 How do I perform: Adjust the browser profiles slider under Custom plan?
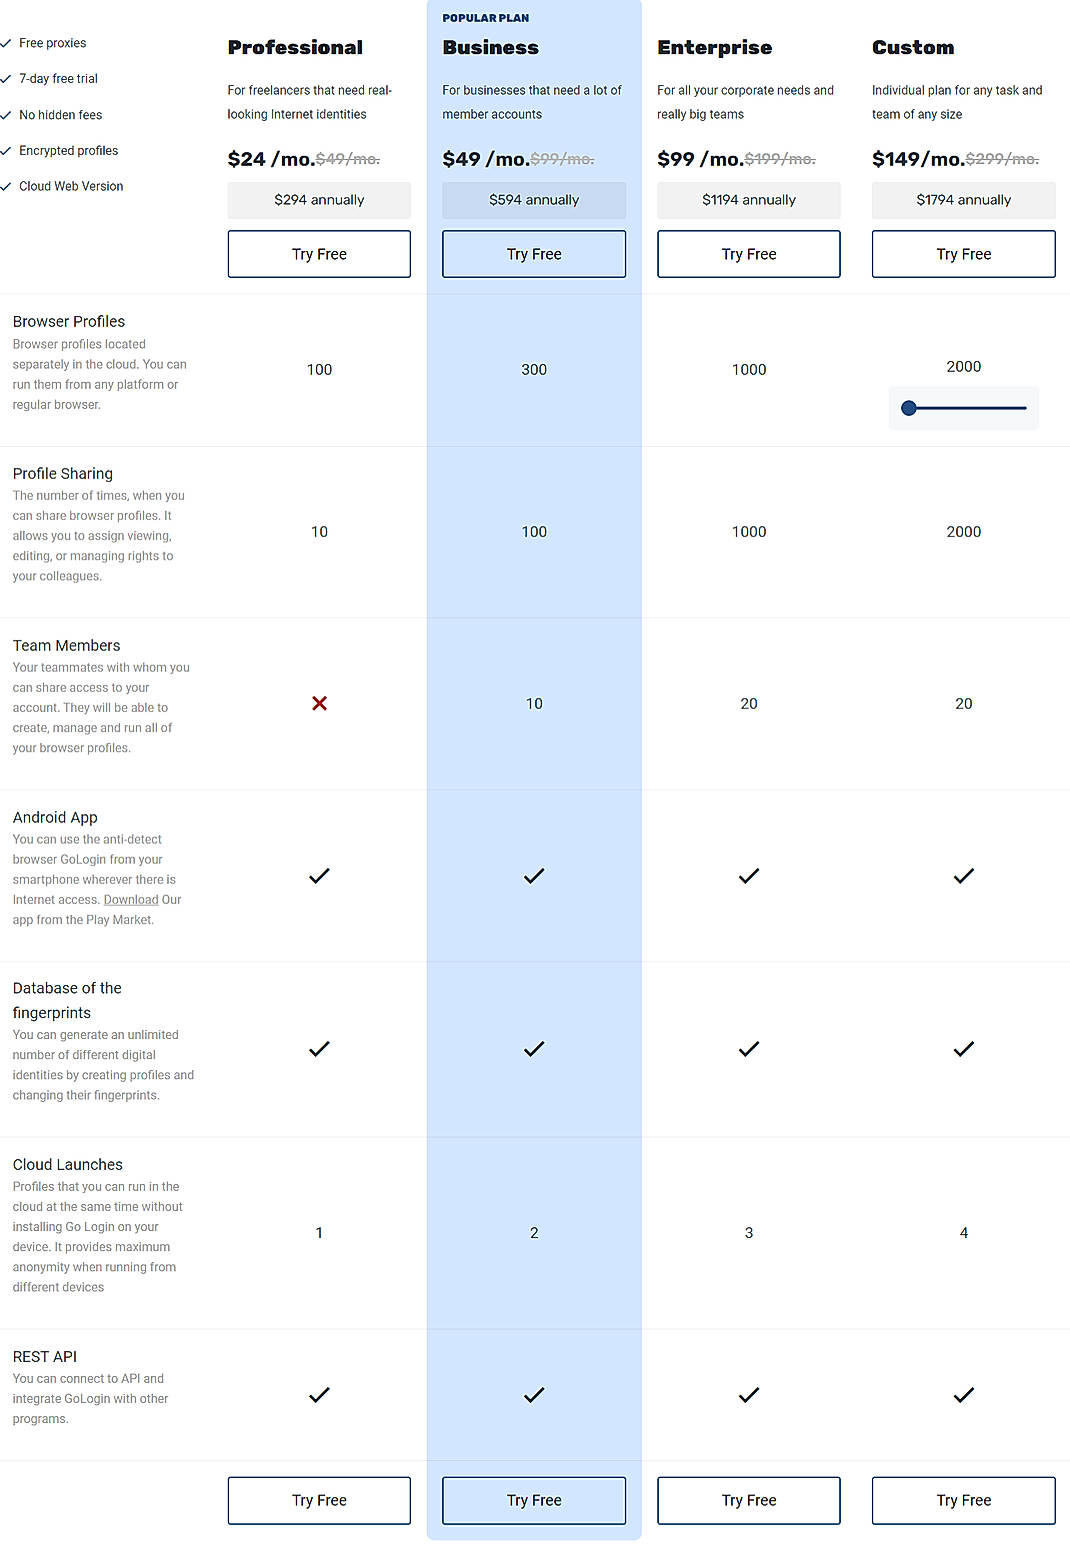point(909,408)
